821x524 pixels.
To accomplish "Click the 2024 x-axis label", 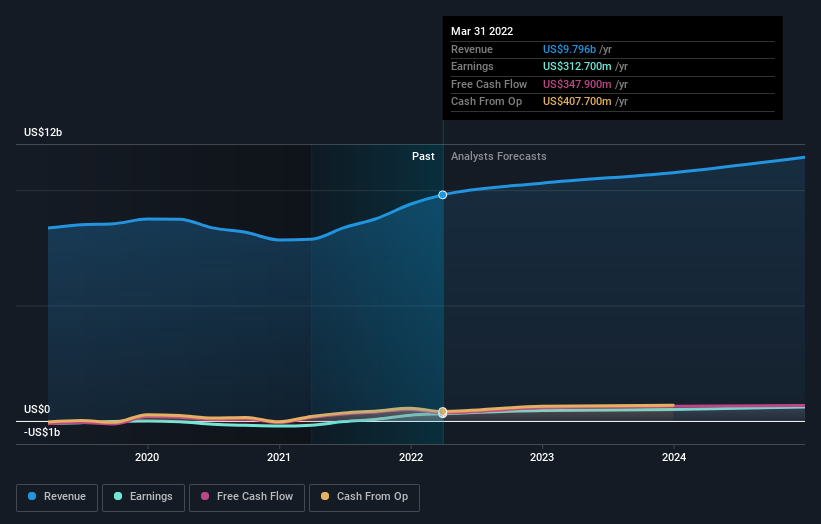I will coord(674,457).
